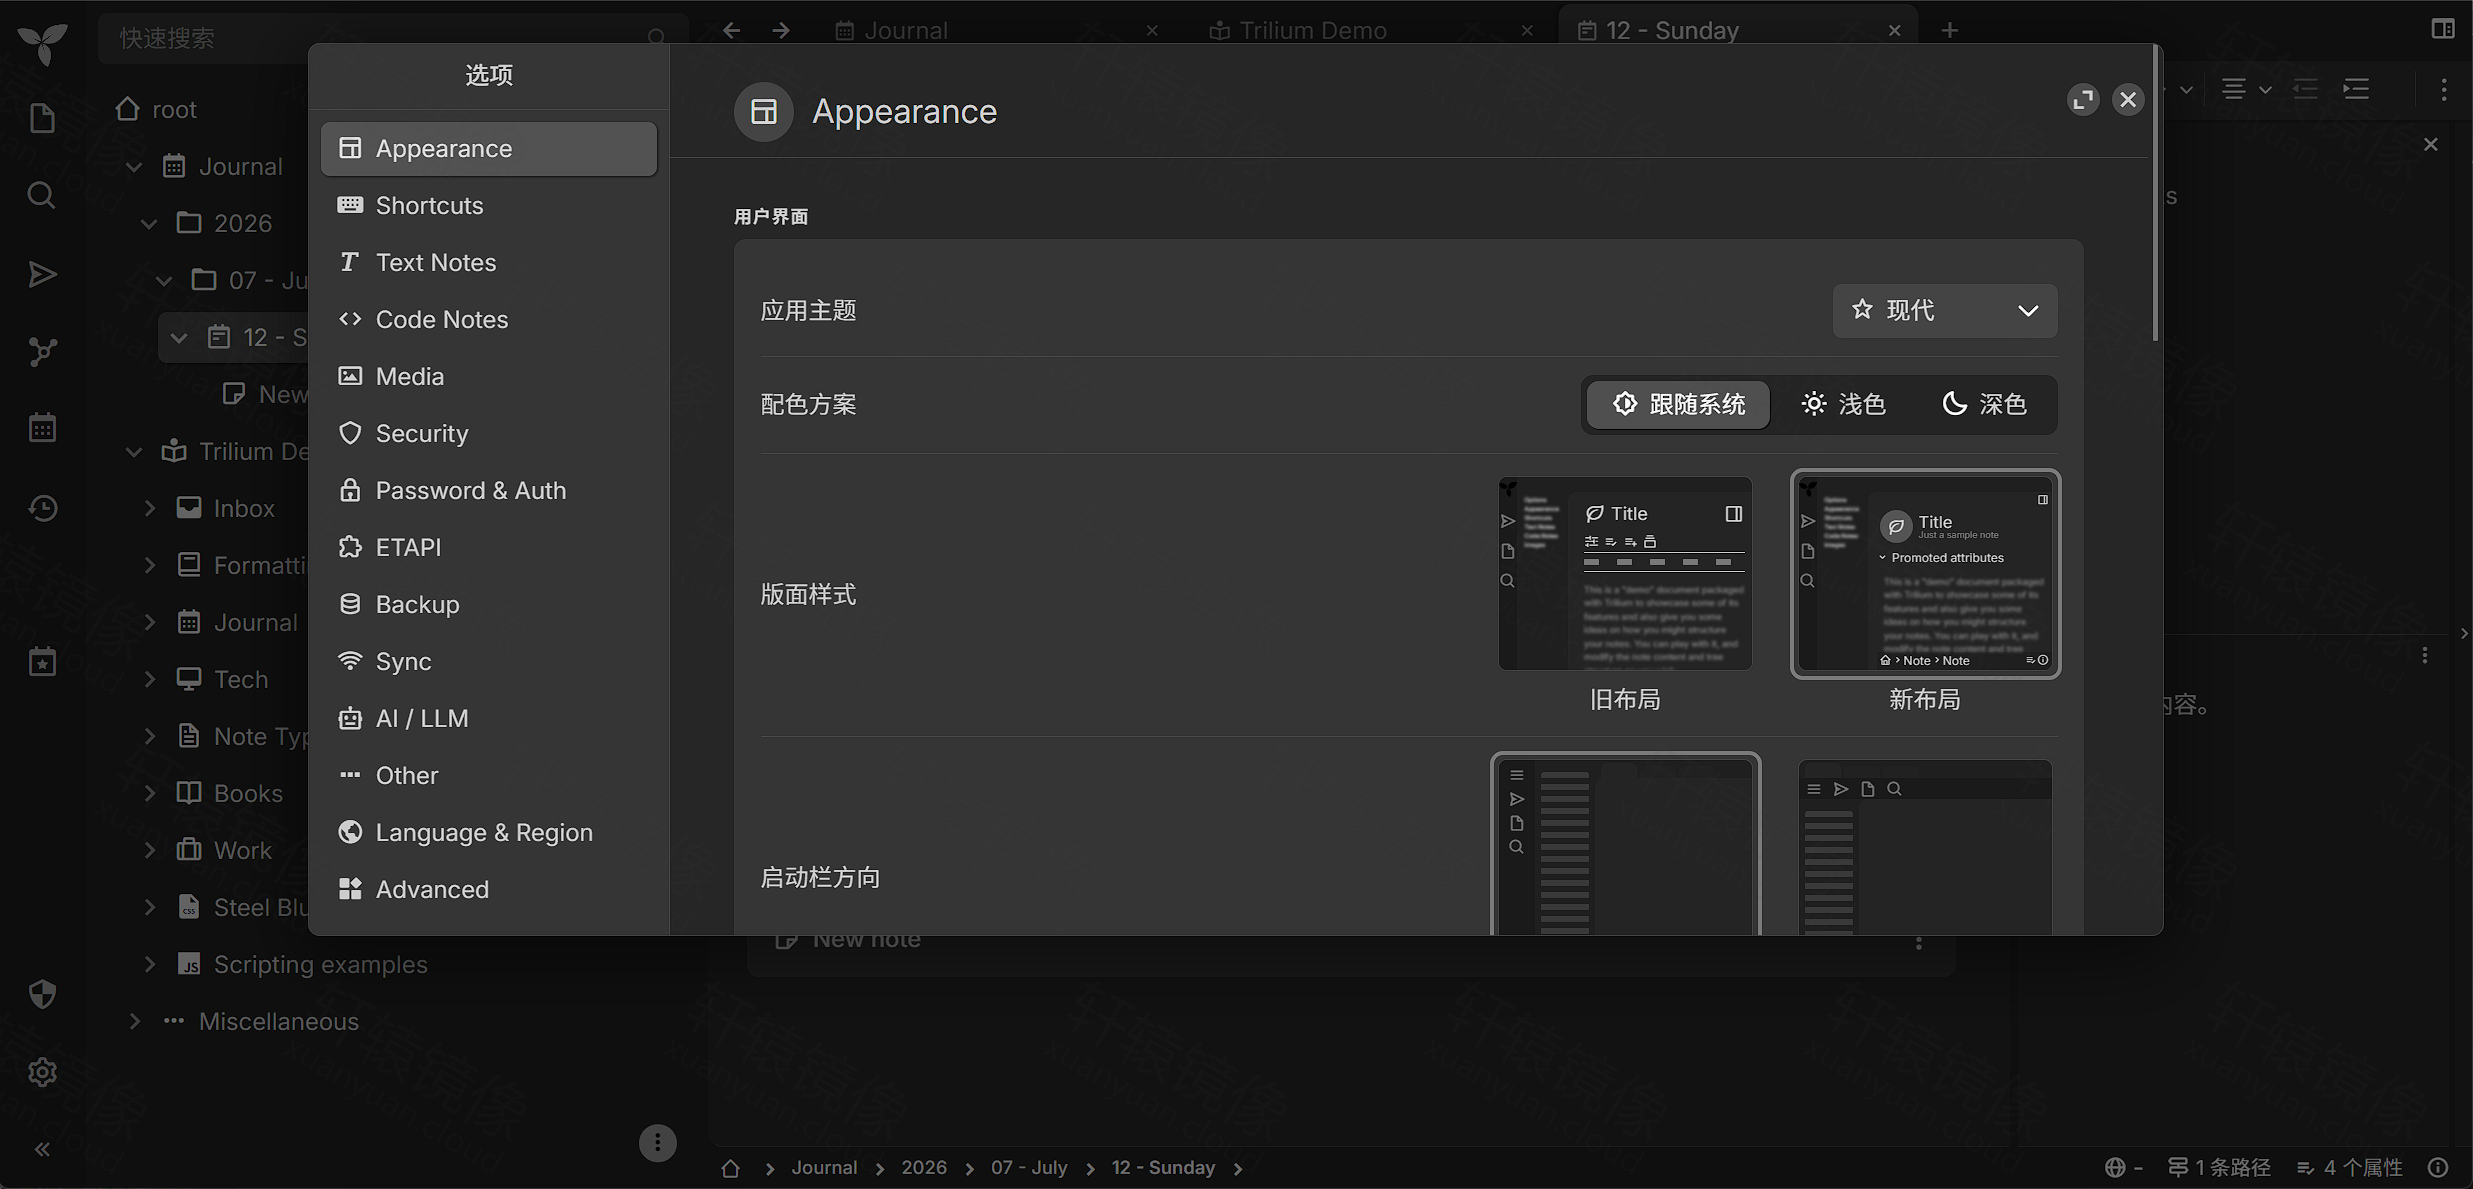Open search from launcher bar icon
Viewport: 2473px width, 1189px height.
[42, 195]
